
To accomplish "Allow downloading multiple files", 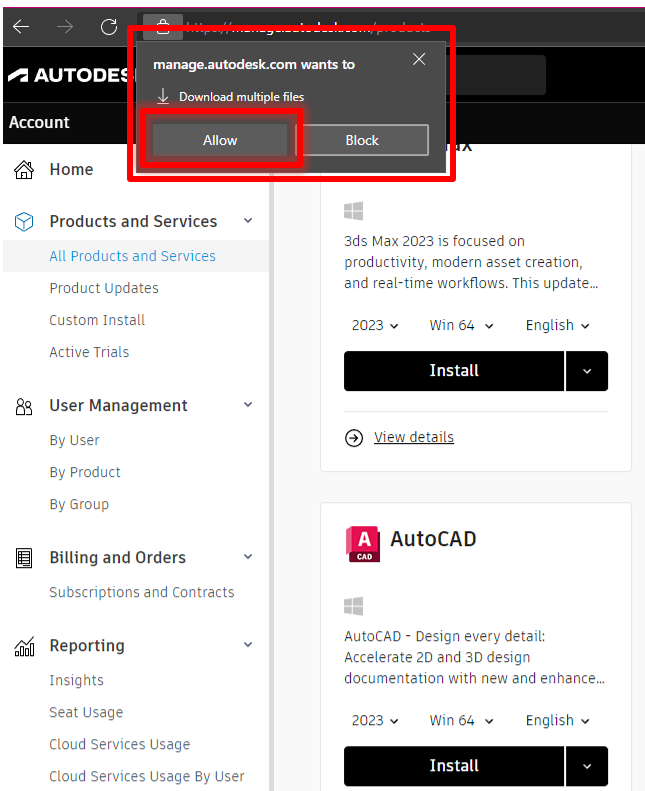I will click(x=220, y=140).
